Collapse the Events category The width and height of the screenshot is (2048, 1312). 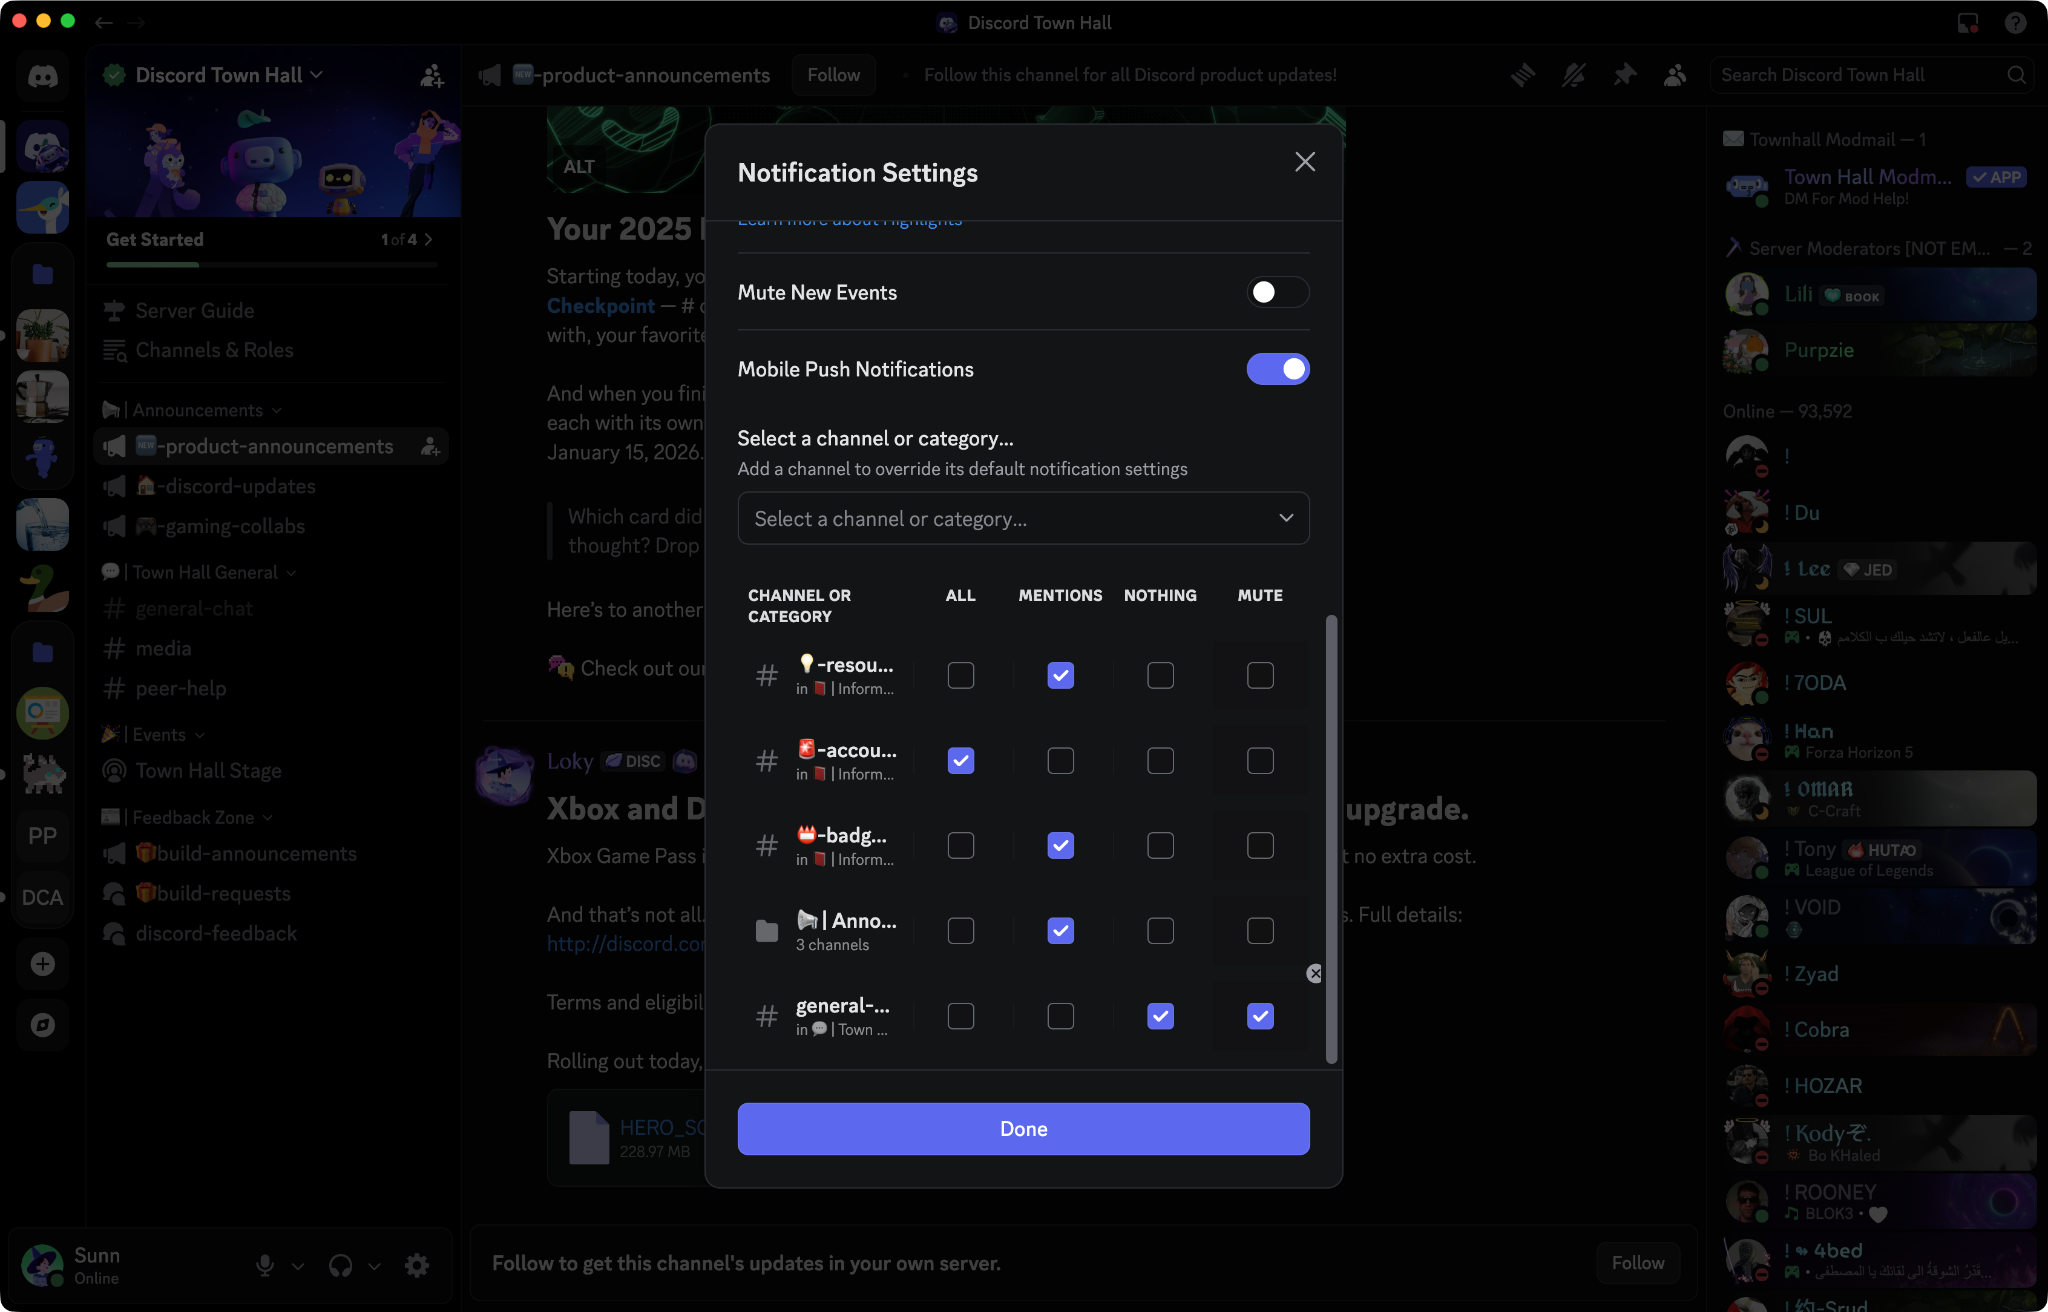coord(154,735)
